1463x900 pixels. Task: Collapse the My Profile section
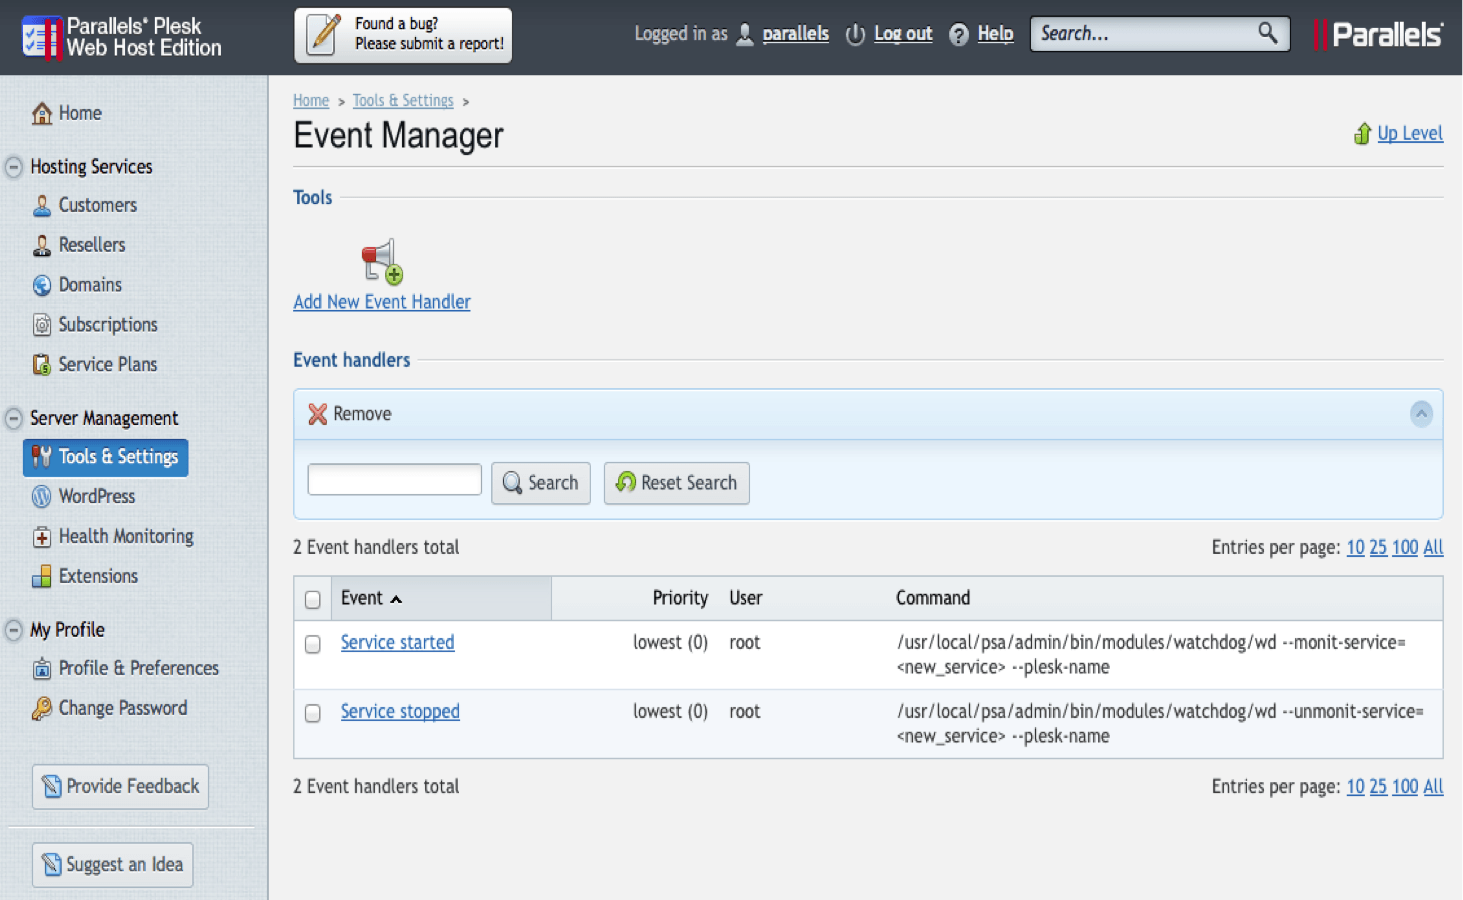(x=14, y=630)
